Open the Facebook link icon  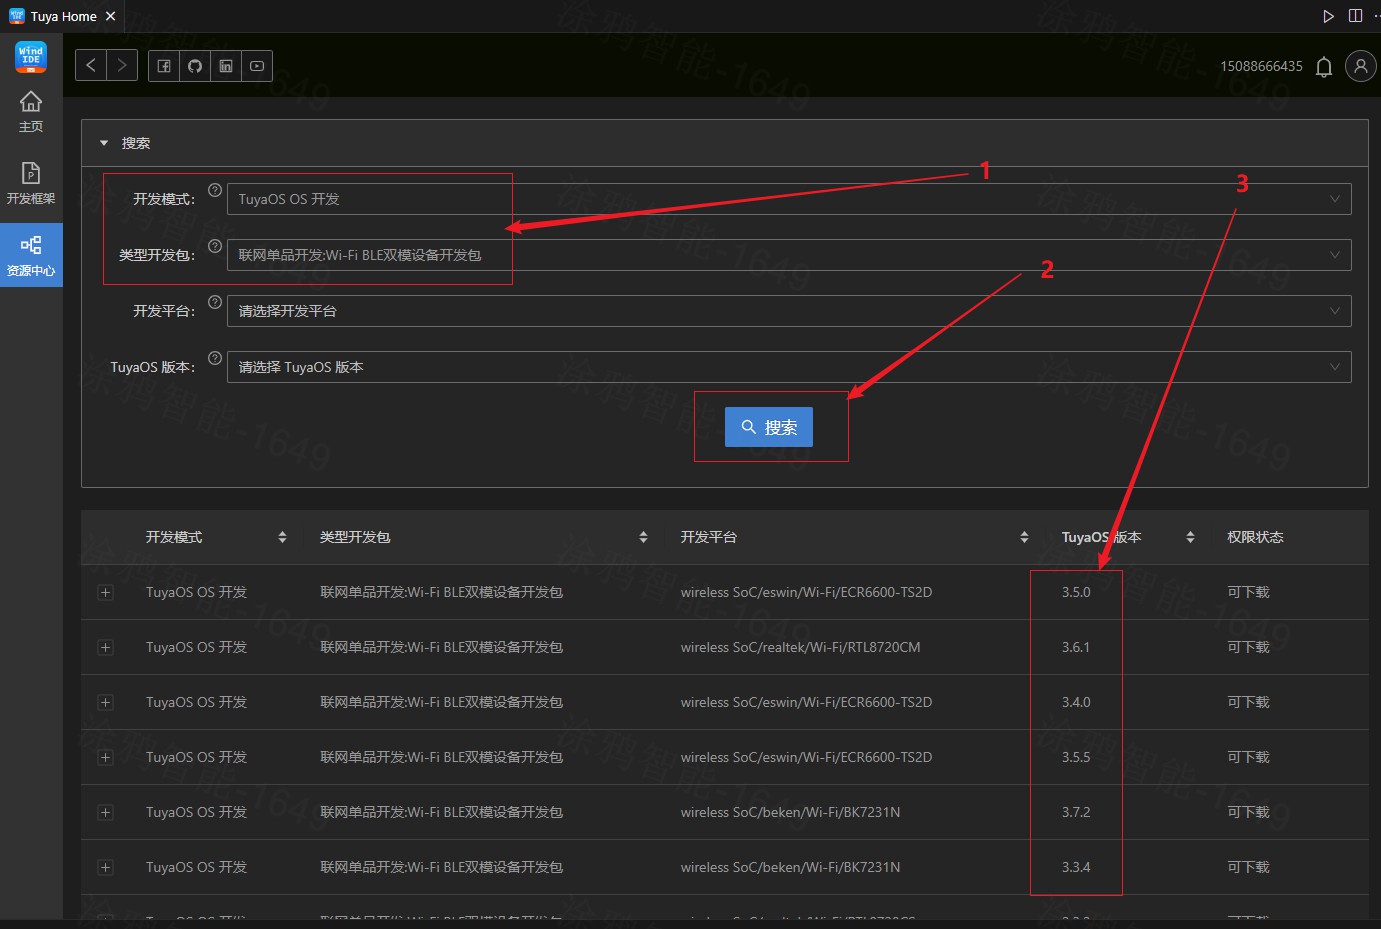164,66
